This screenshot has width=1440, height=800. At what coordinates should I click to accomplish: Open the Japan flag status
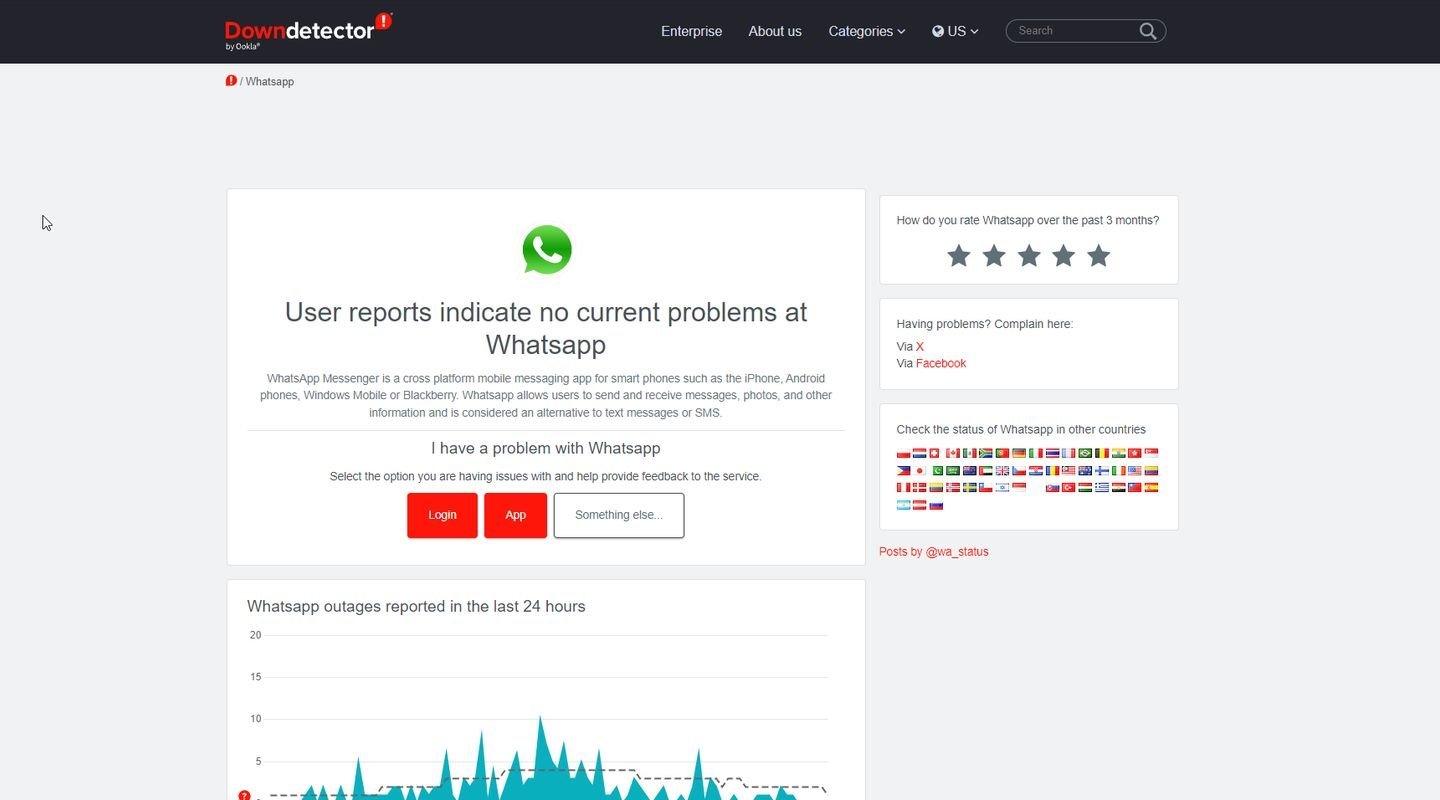coord(920,471)
